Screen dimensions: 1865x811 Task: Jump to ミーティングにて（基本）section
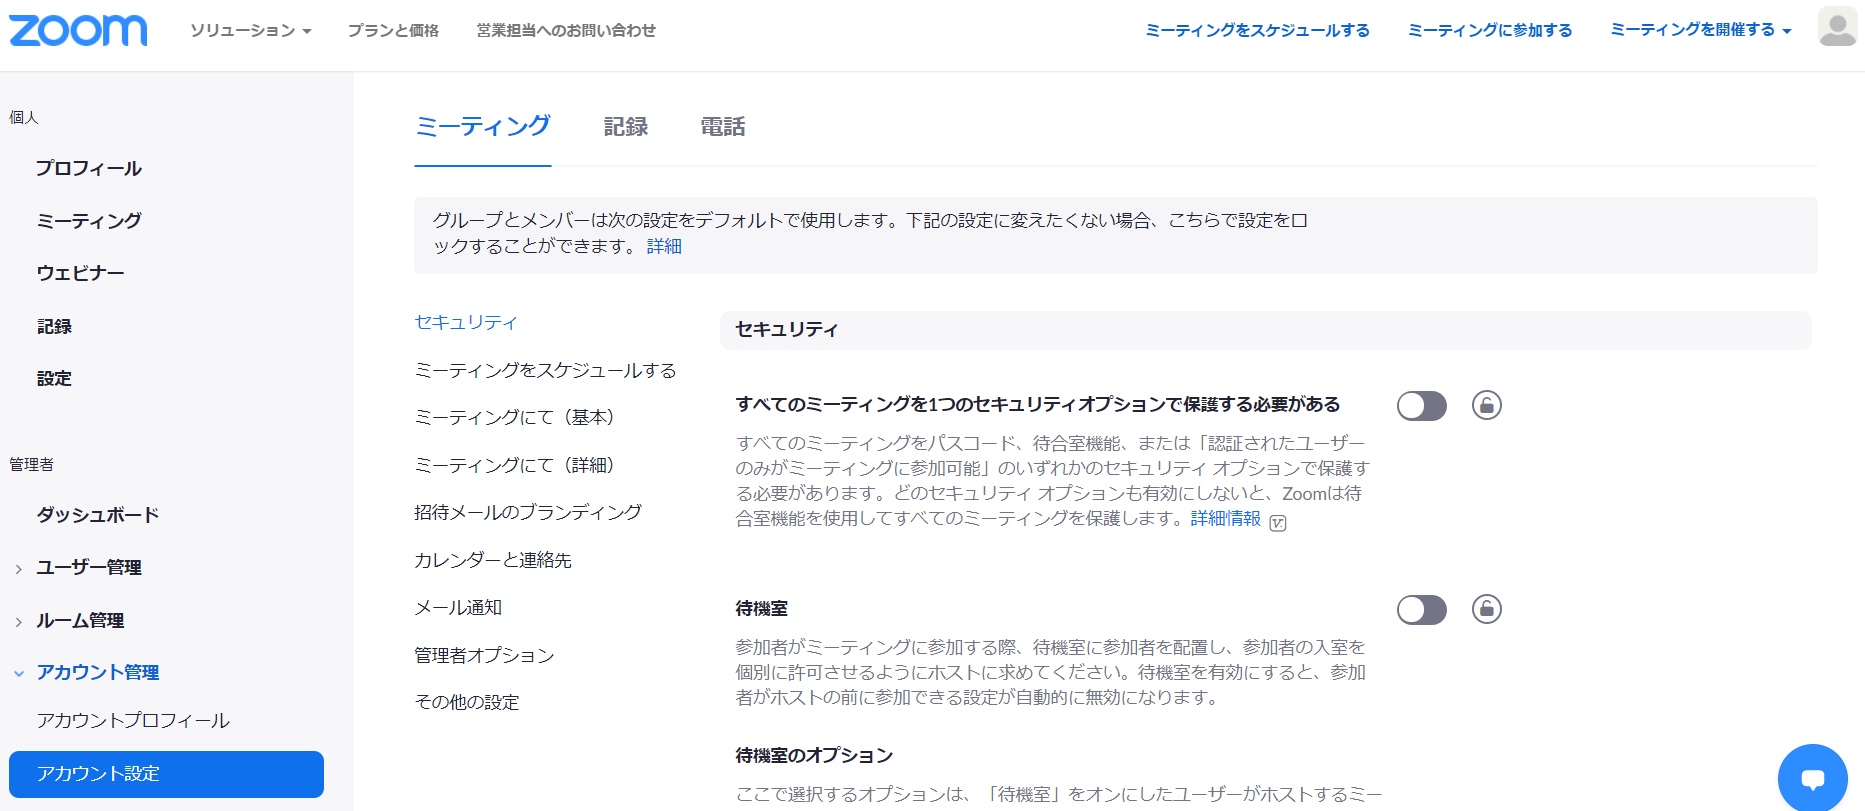tap(514, 417)
